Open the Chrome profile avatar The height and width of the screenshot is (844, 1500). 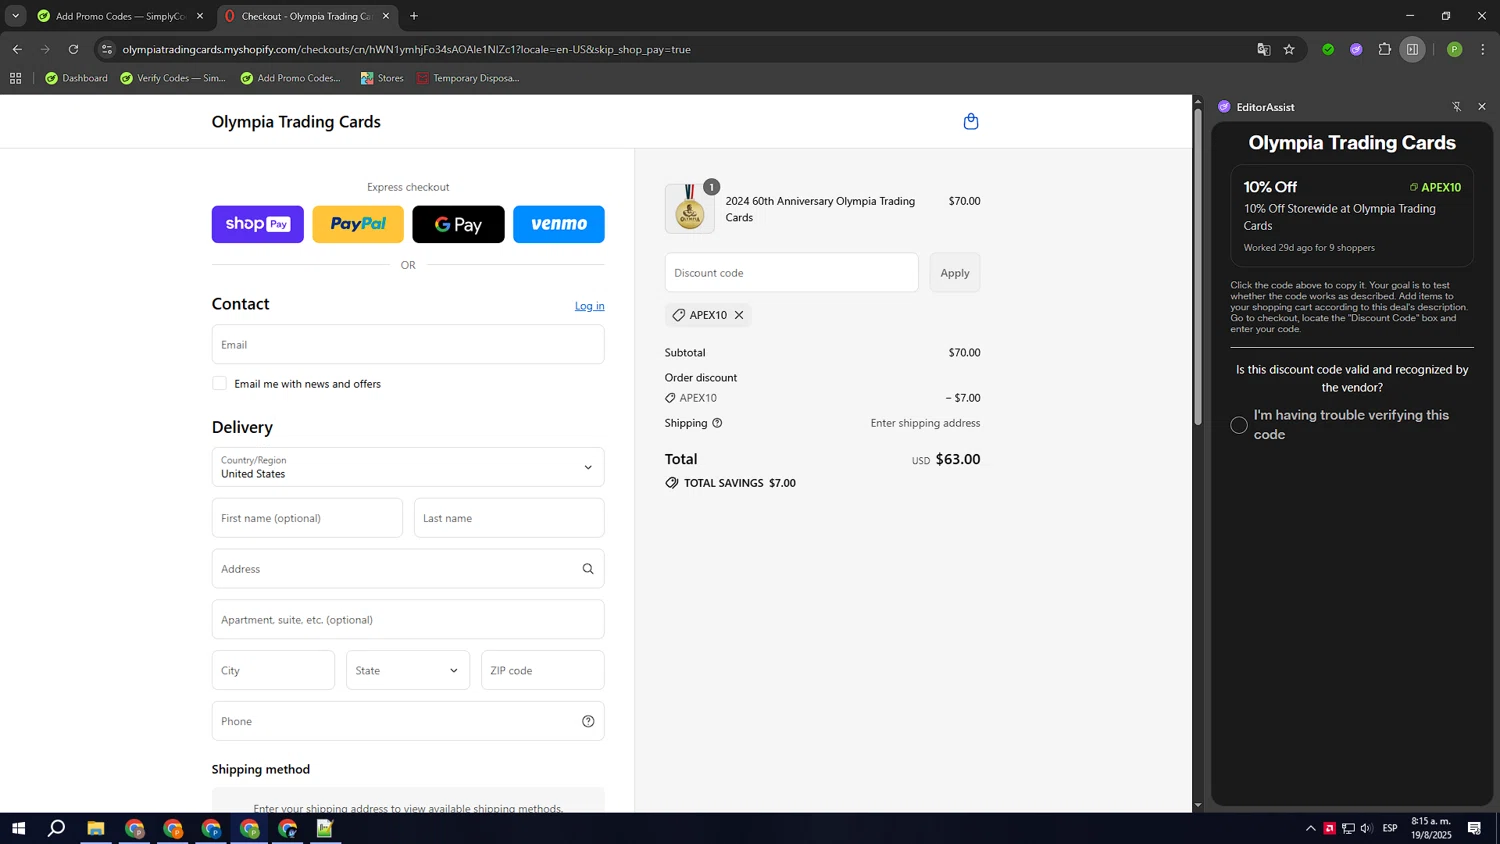coord(1454,49)
